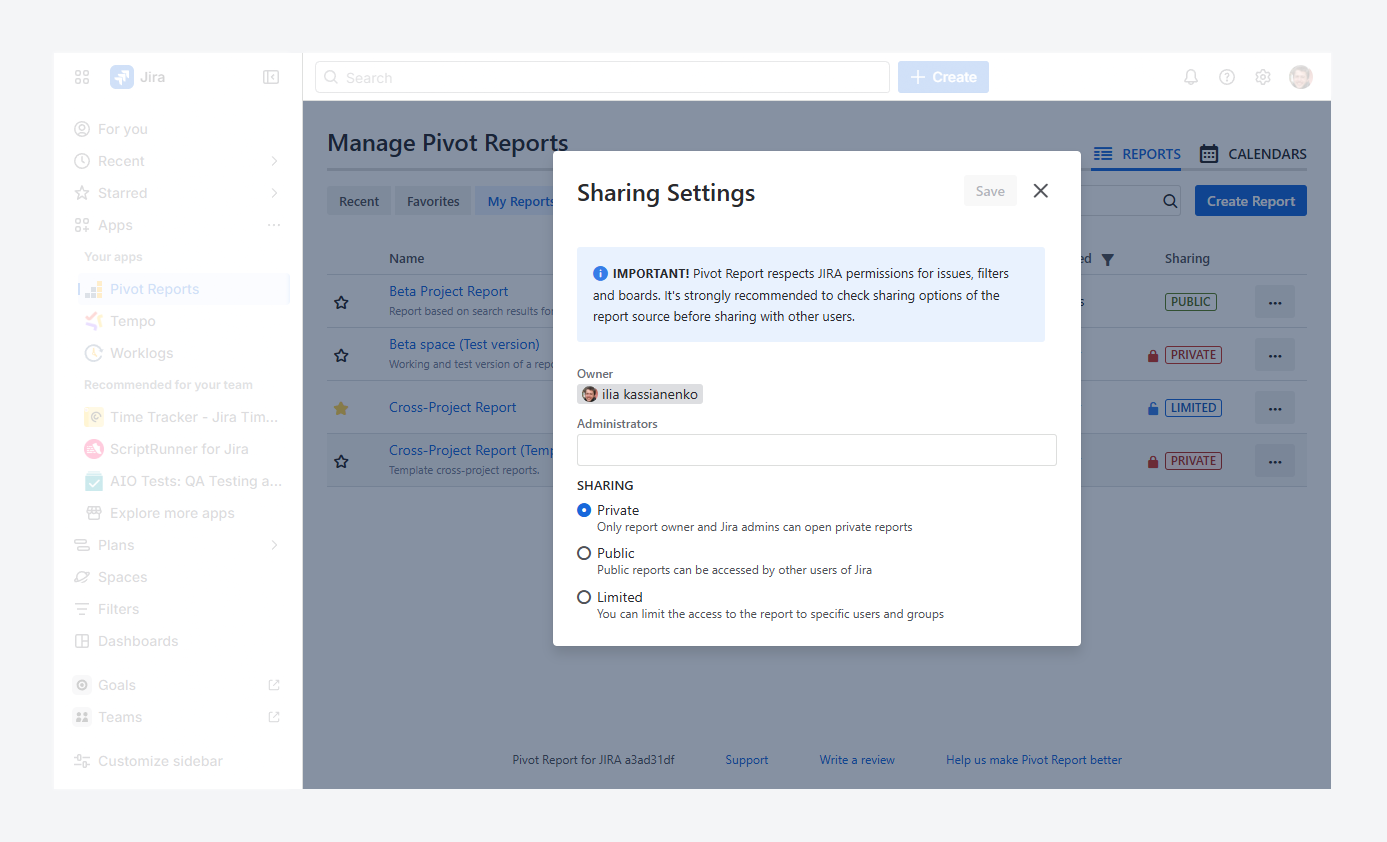Image resolution: width=1387 pixels, height=842 pixels.
Task: Open For you in the sidebar
Action: pyautogui.click(x=122, y=129)
